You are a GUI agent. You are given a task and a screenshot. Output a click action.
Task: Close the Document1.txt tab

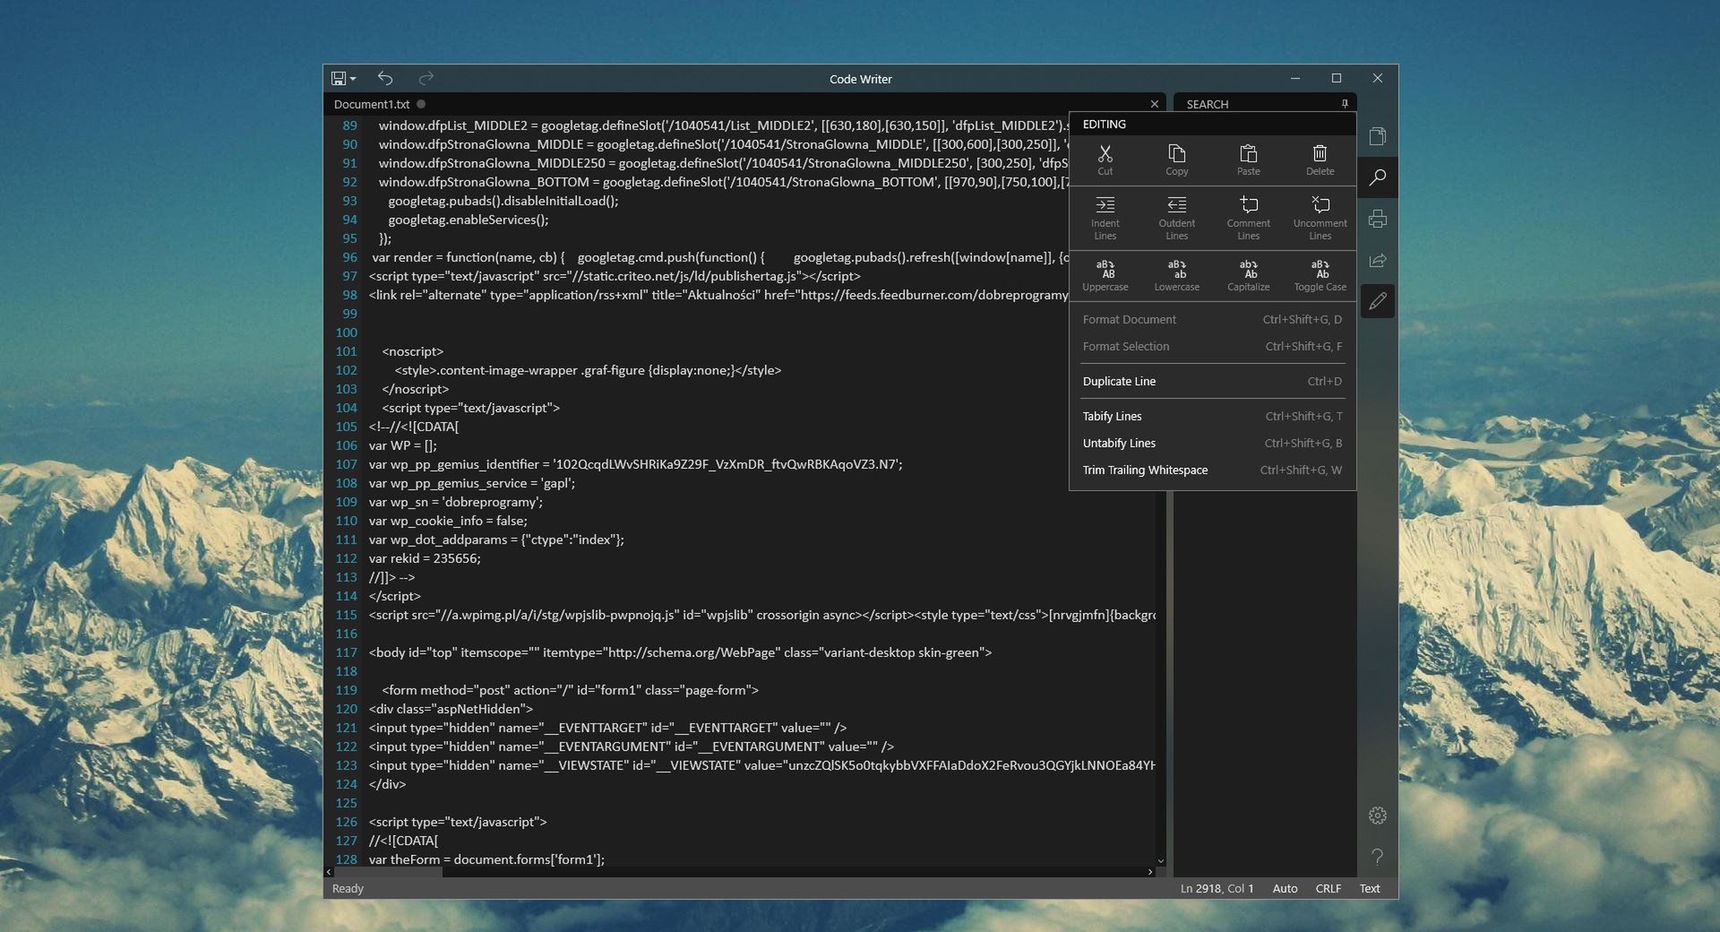point(1154,104)
